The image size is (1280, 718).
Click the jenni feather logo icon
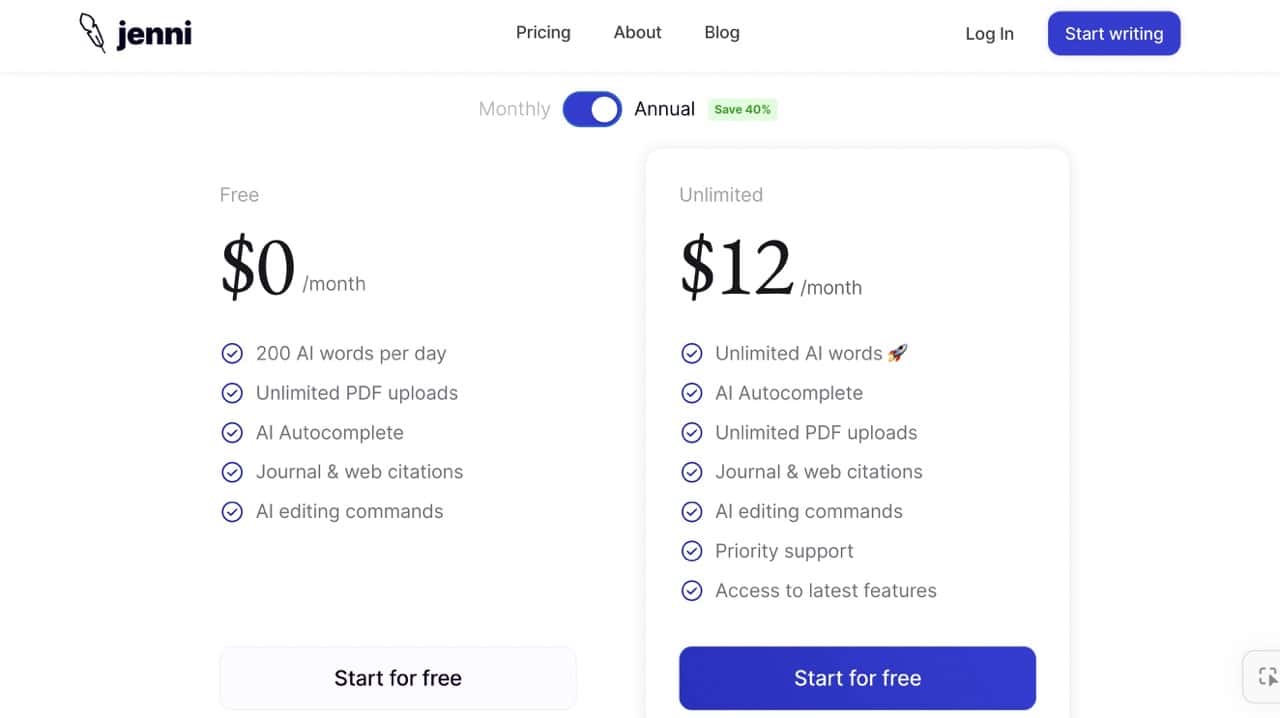91,32
